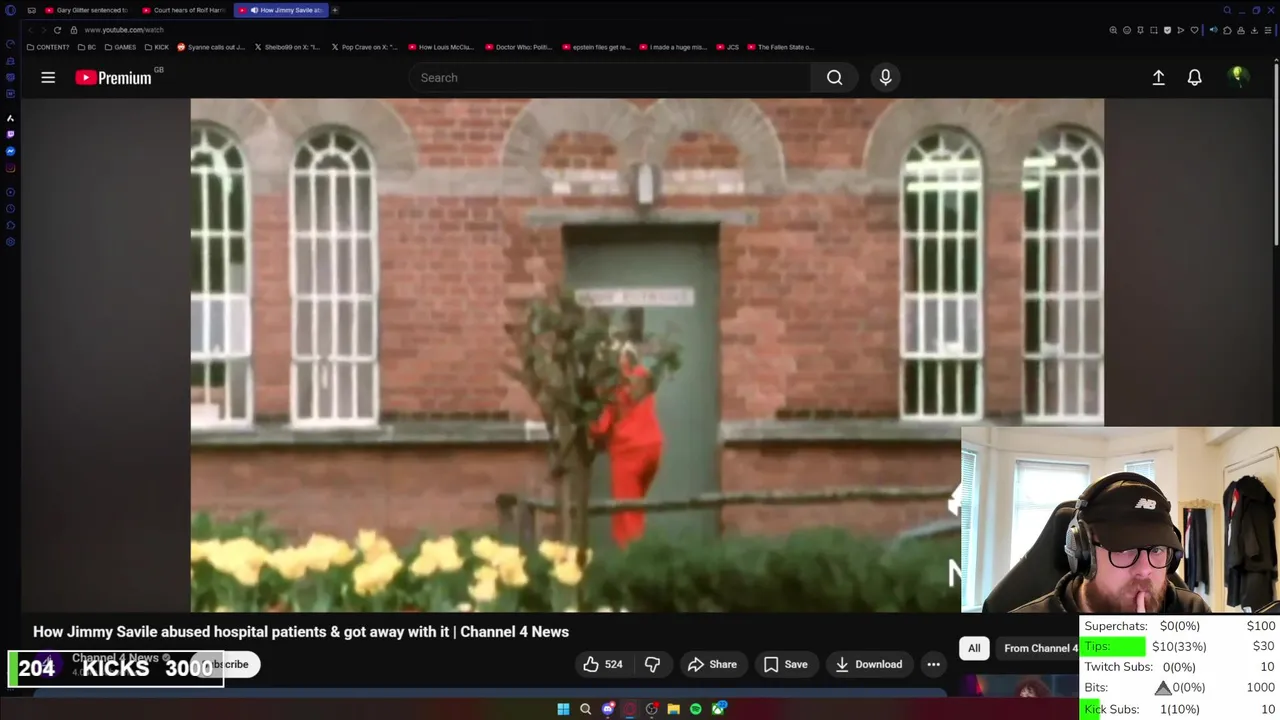Open 'Sheibe99 on X' bookmark

287,47
